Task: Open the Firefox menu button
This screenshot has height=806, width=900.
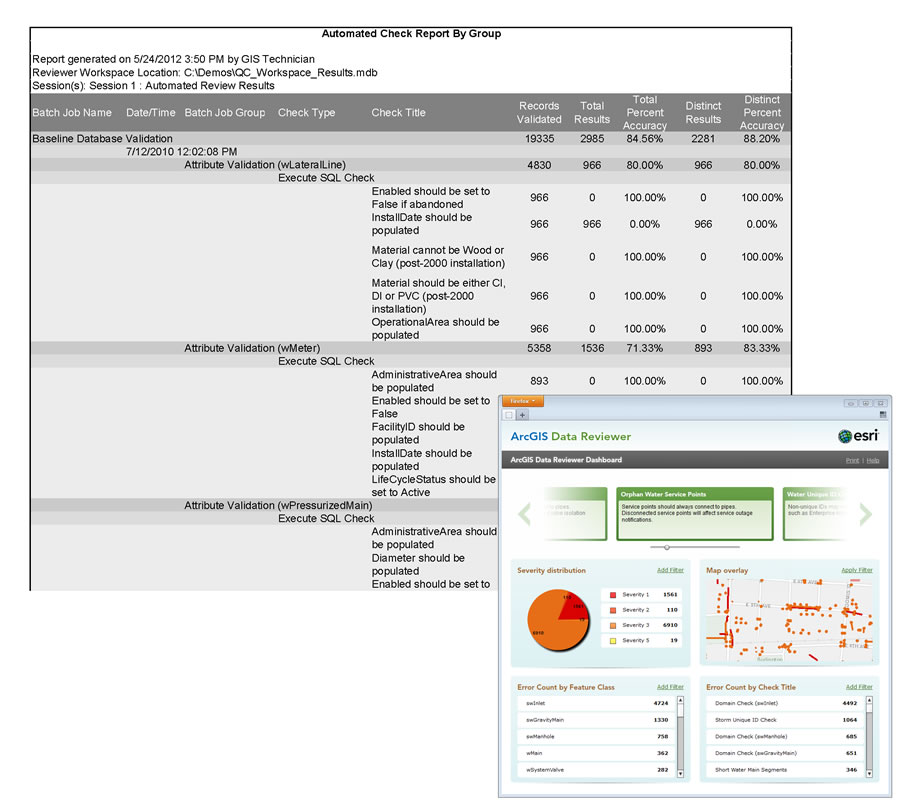Action: [x=522, y=401]
